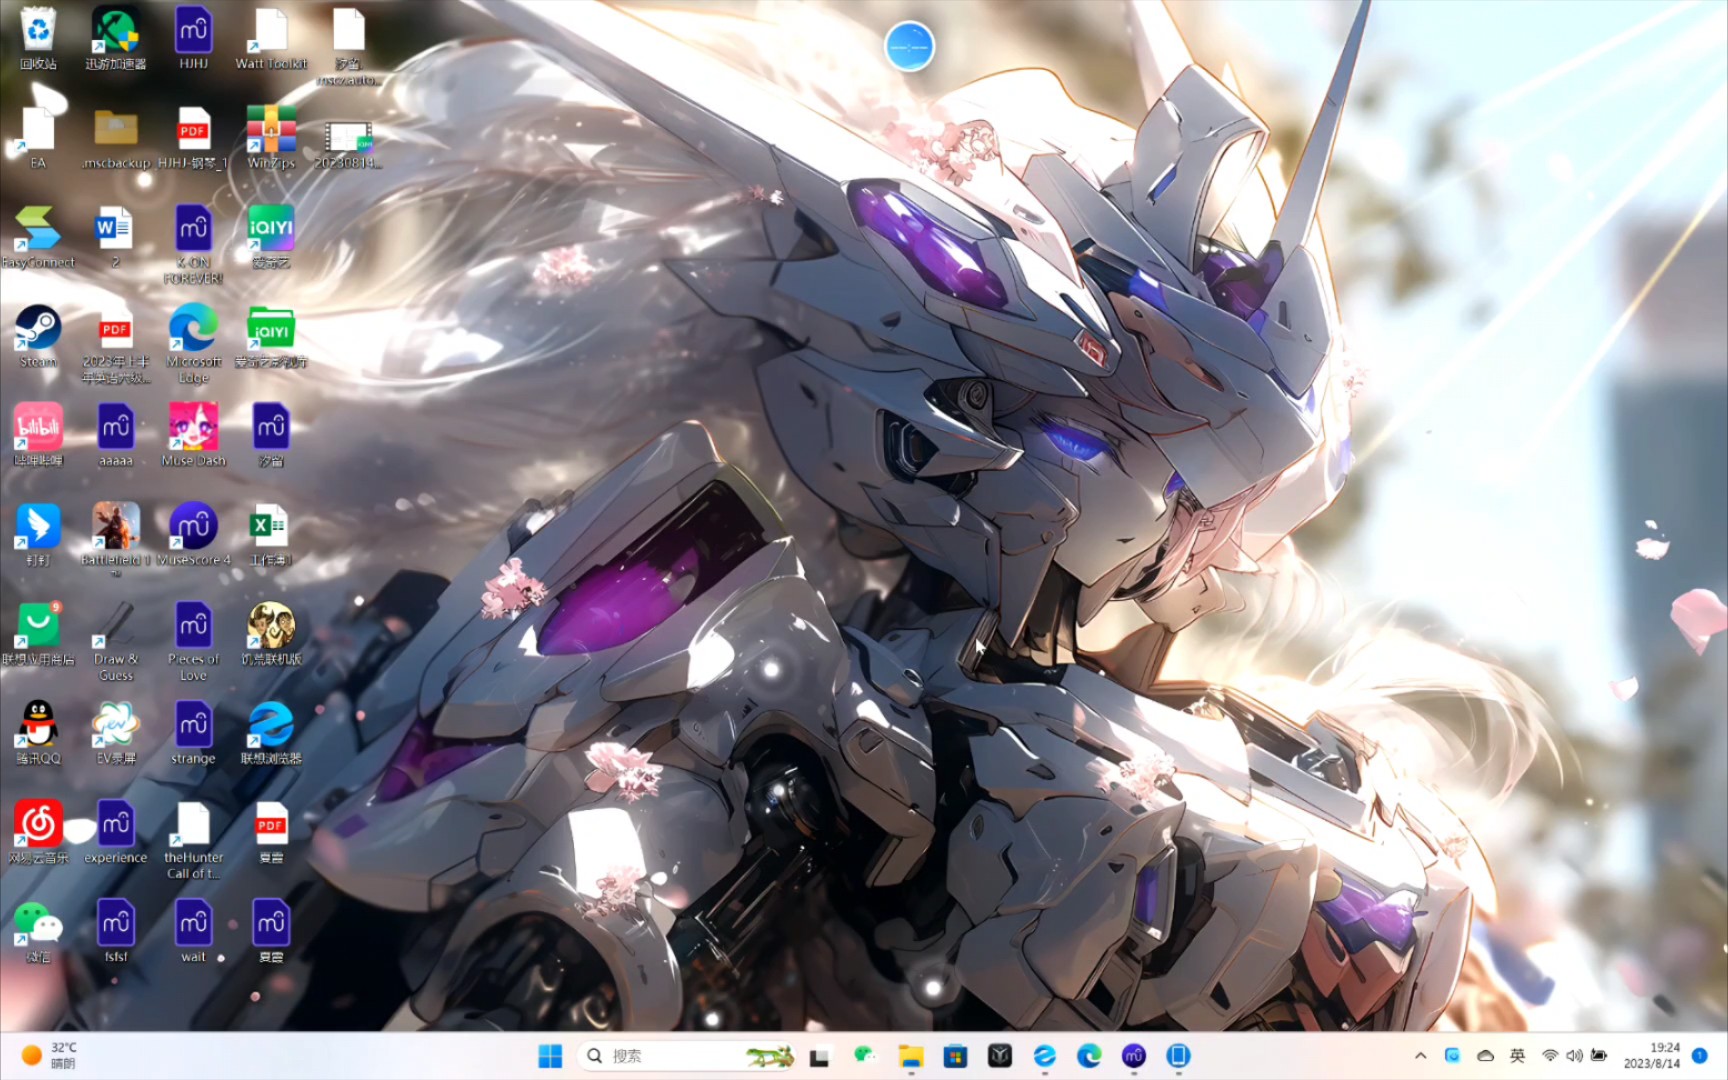1728x1080 pixels.
Task: Open the fsfsf MuseScore file
Action: pos(116,931)
